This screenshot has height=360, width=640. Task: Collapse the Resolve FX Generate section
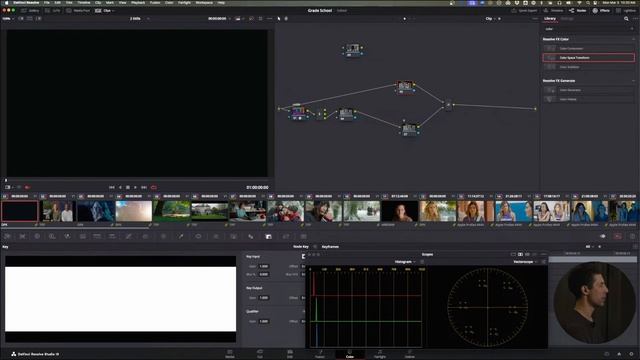(633, 81)
